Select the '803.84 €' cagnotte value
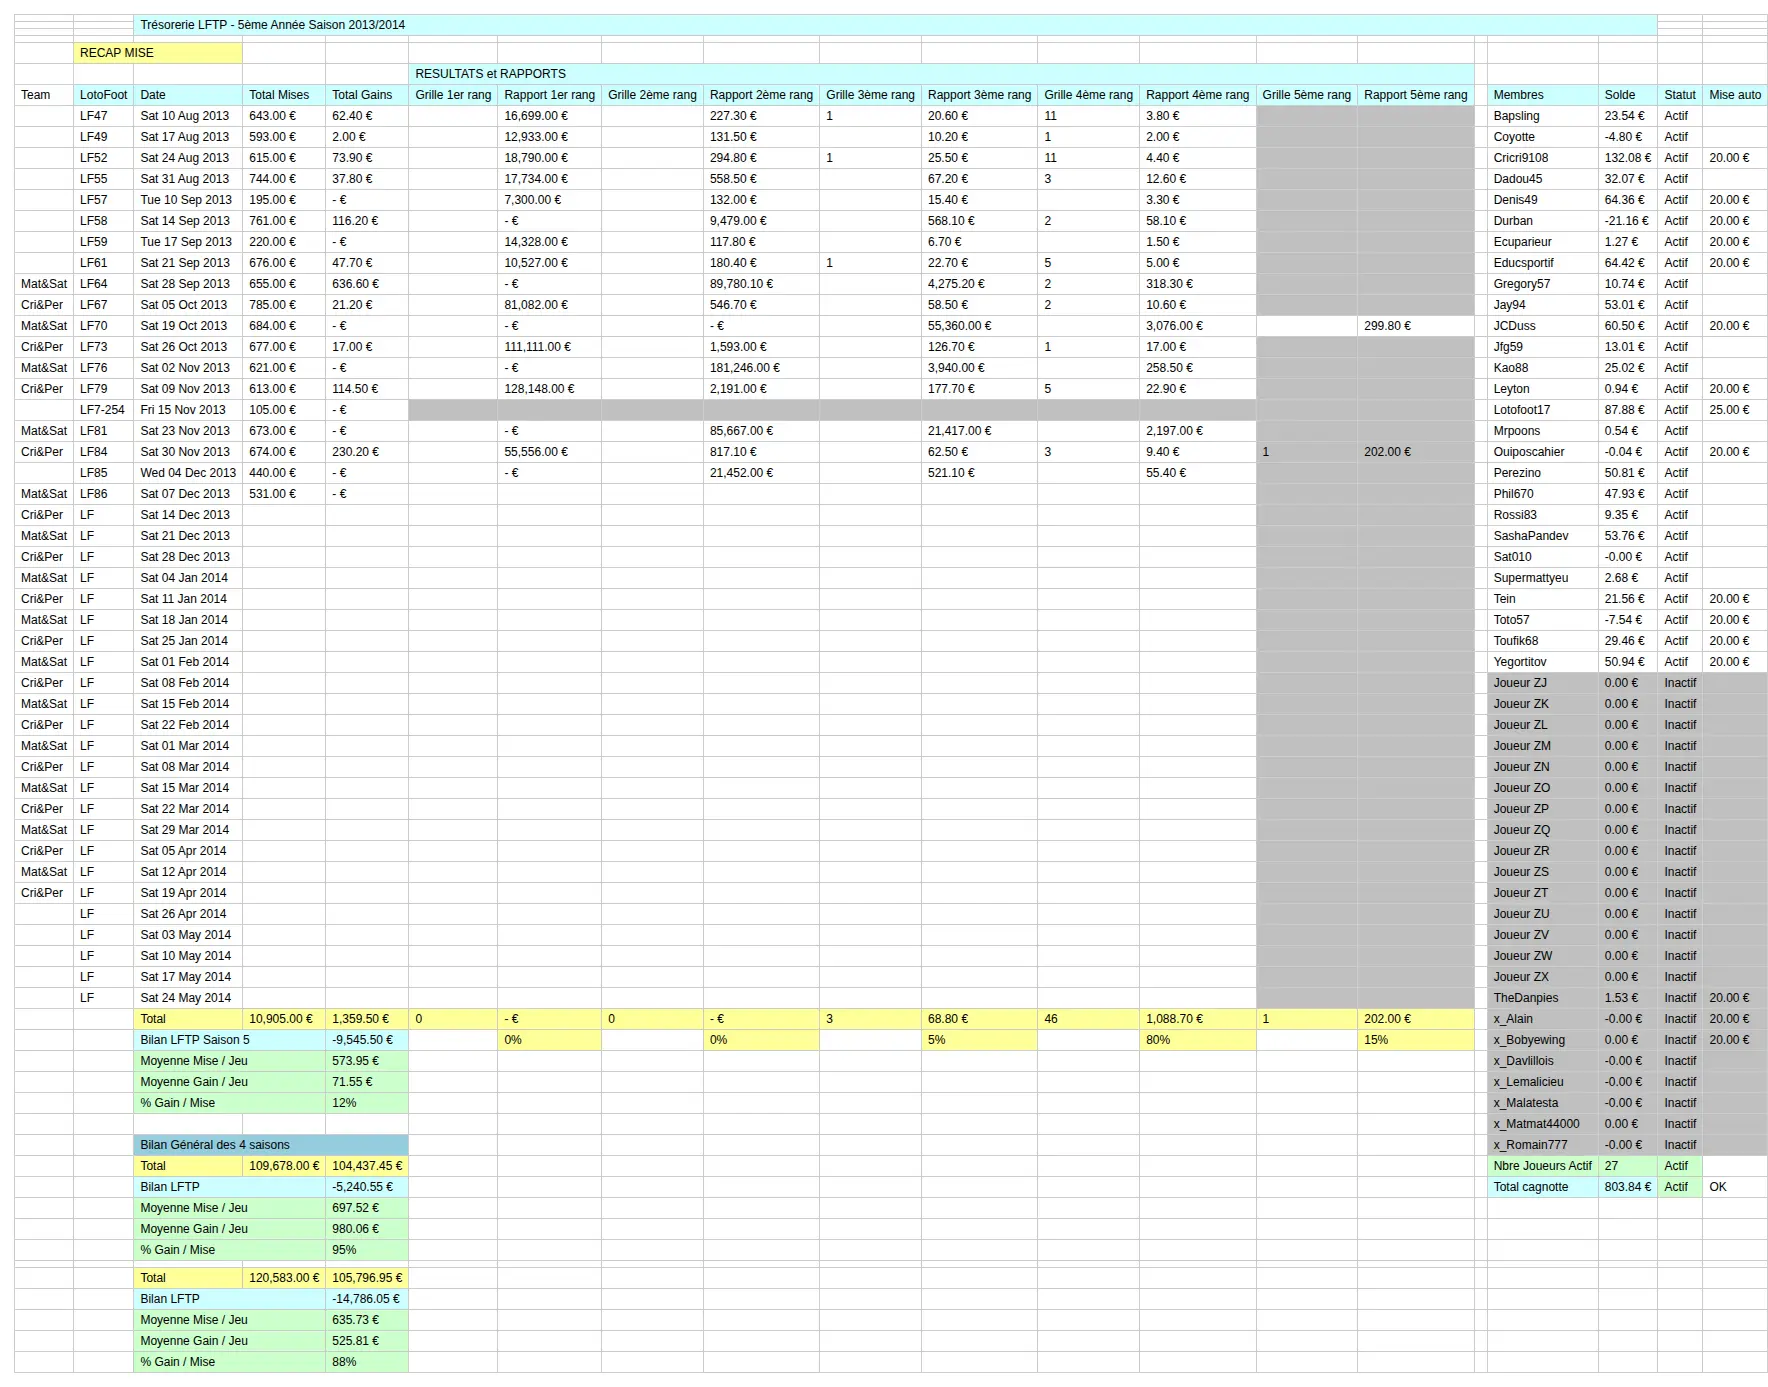Image resolution: width=1768 pixels, height=1387 pixels. coord(1627,1187)
